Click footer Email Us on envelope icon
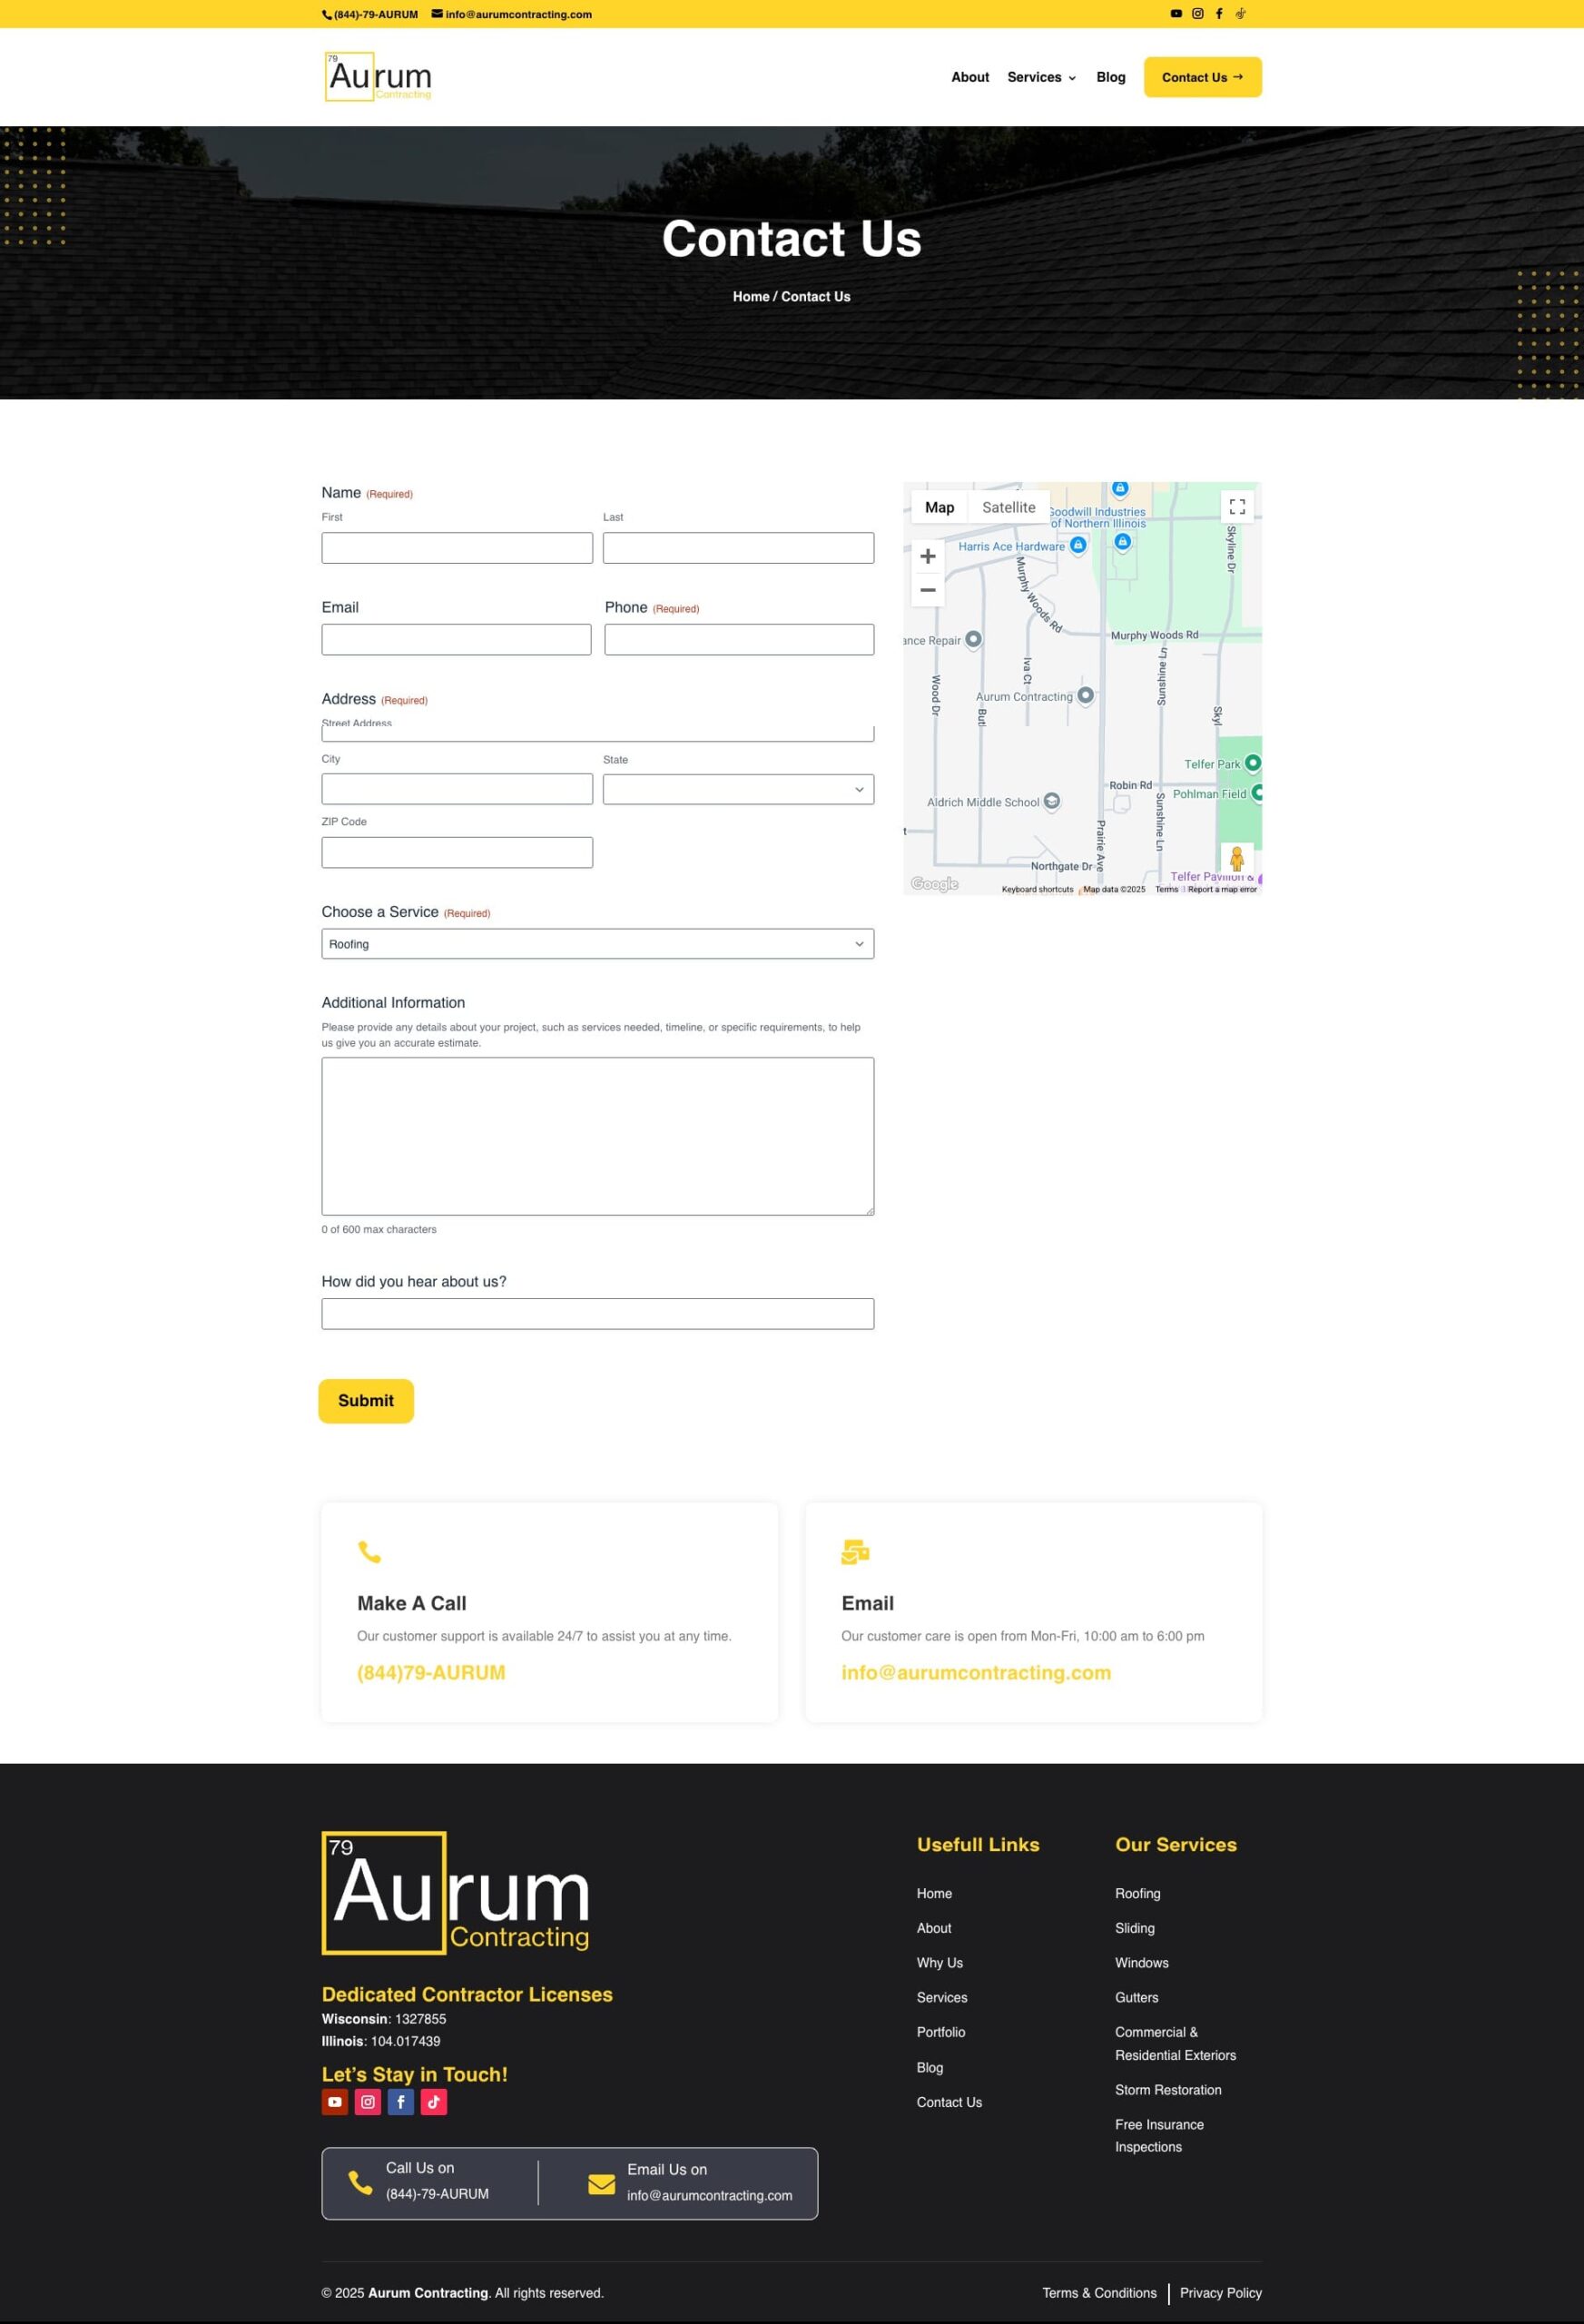Screen dimensions: 1584x2324 tap(602, 2185)
